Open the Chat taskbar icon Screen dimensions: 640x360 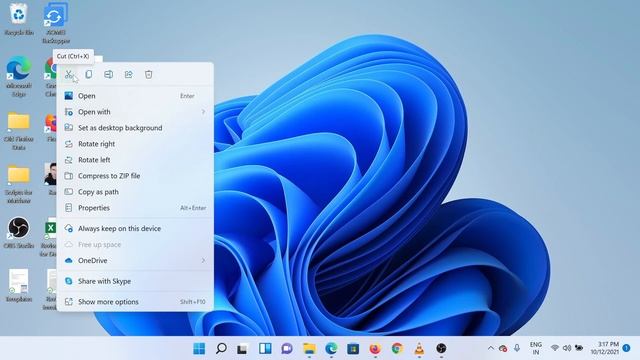(x=287, y=349)
